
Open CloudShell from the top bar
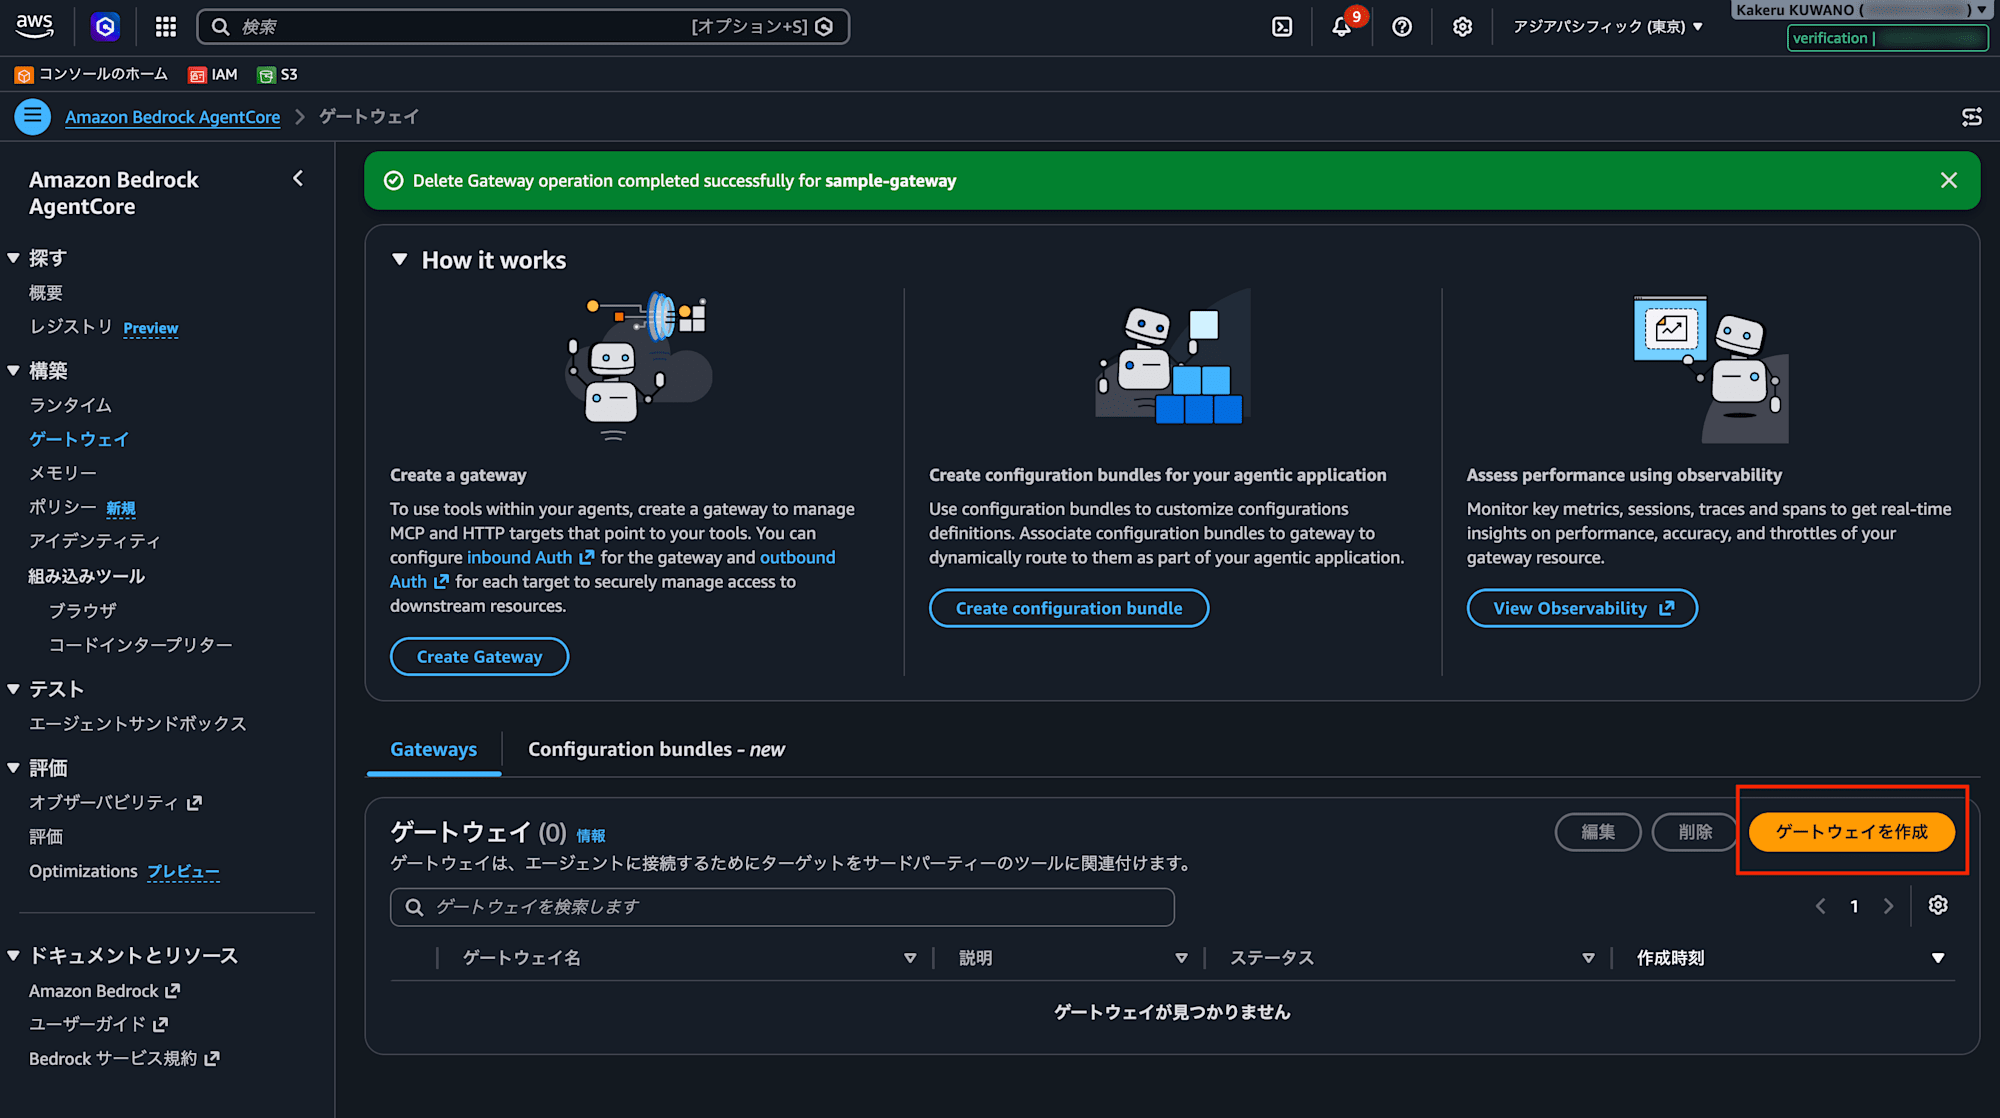(x=1282, y=27)
